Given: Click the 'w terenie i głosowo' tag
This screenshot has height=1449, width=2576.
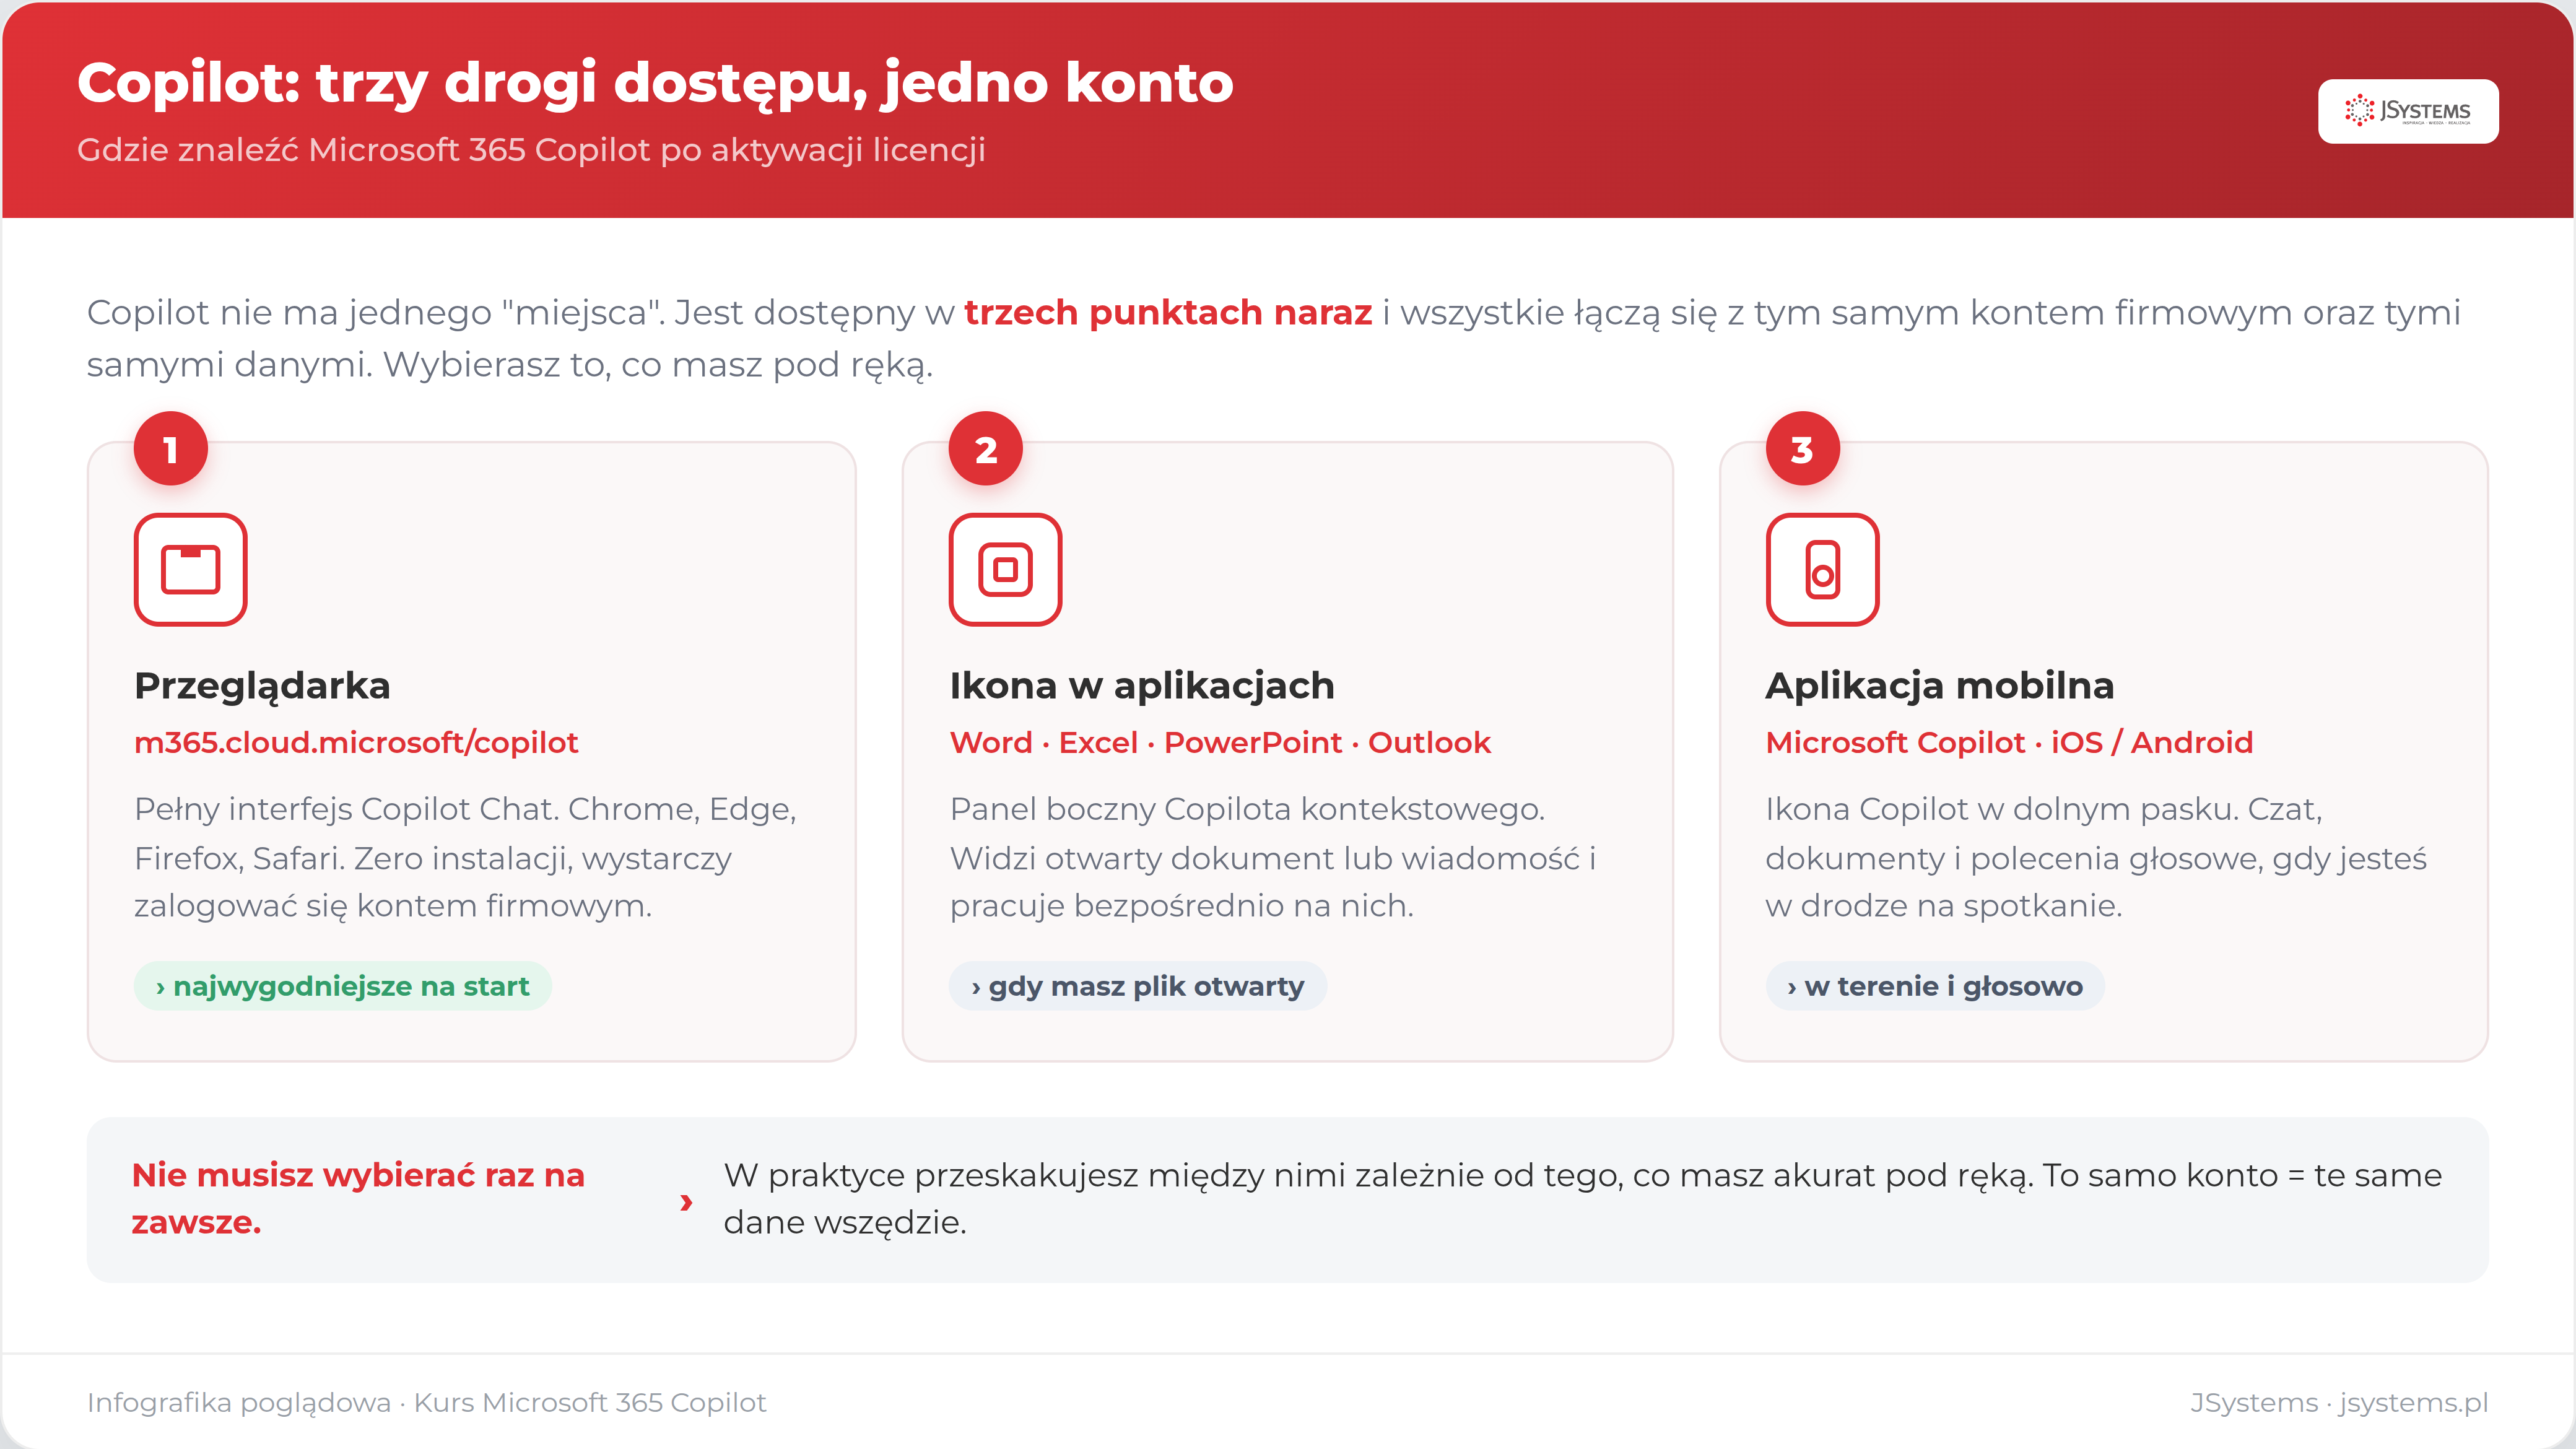Looking at the screenshot, I should point(1935,986).
